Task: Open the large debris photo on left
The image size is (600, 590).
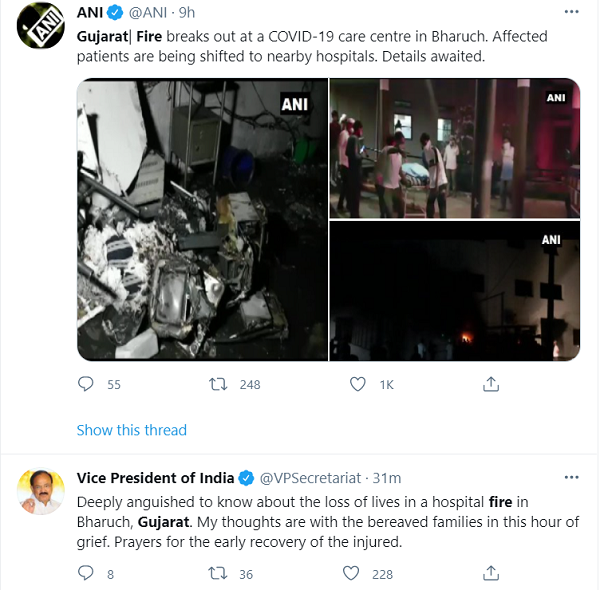Action: [x=202, y=219]
